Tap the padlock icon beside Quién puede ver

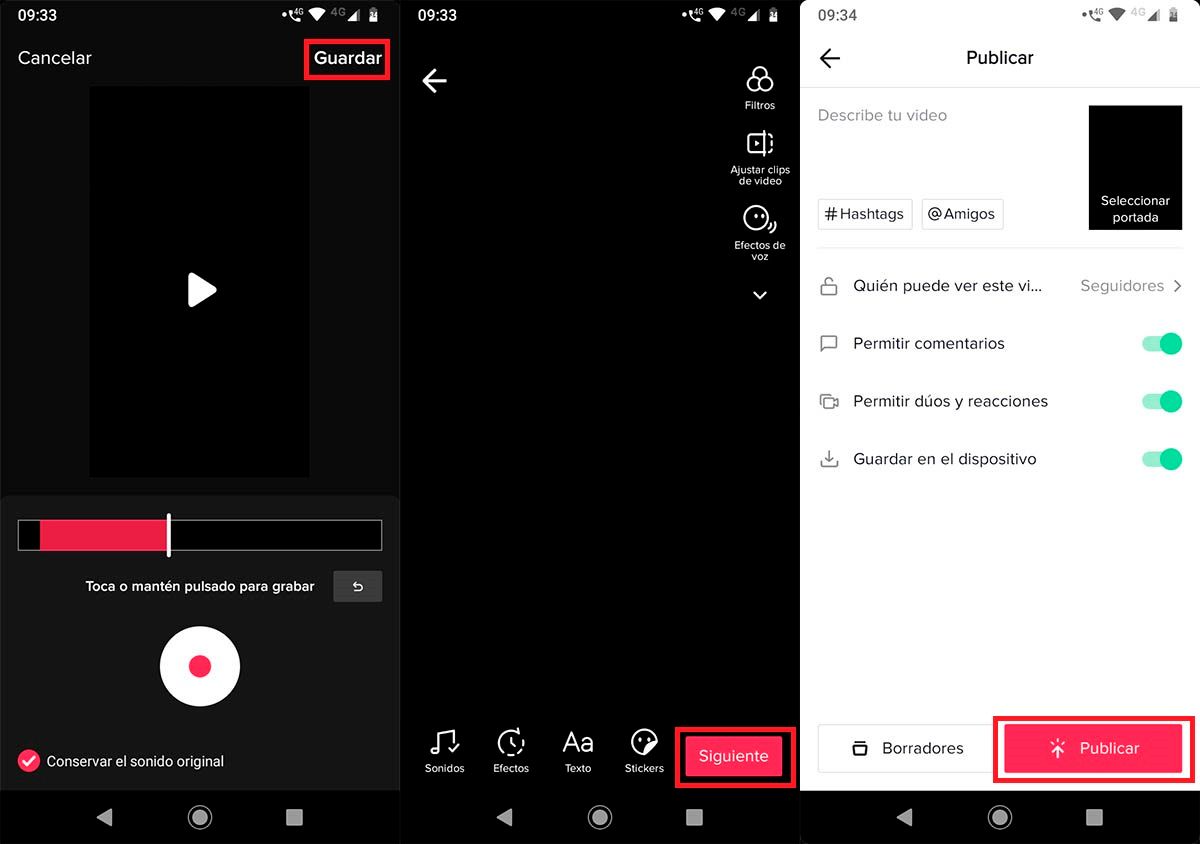[x=828, y=286]
